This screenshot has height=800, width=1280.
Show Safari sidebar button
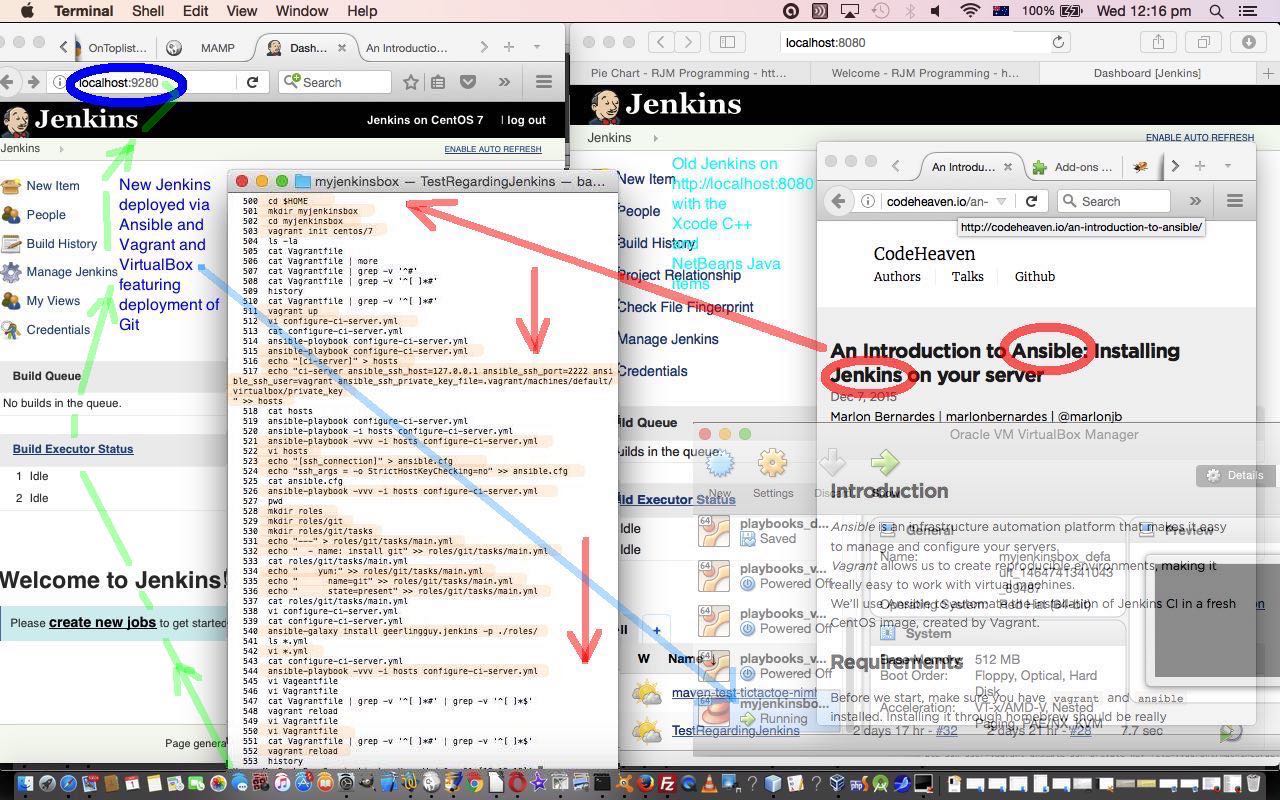pos(727,42)
